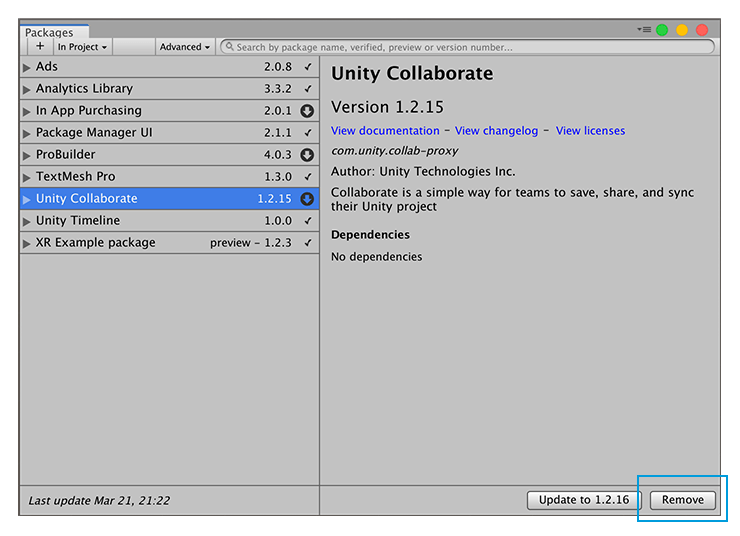Open the View documentation link
740x536 pixels.
385,131
